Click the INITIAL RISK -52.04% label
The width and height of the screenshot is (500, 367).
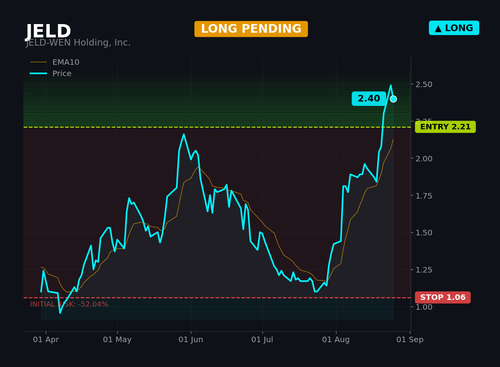[x=69, y=304]
